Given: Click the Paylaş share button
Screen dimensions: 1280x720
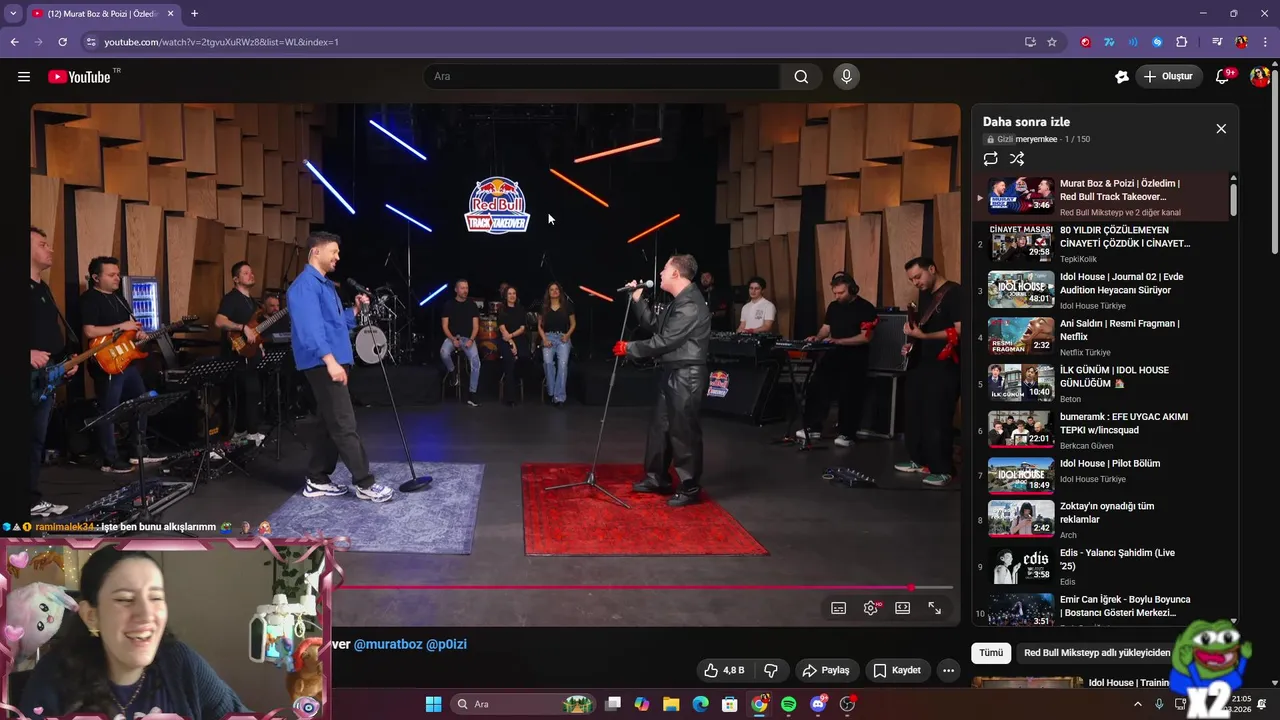Looking at the screenshot, I should click(x=826, y=670).
